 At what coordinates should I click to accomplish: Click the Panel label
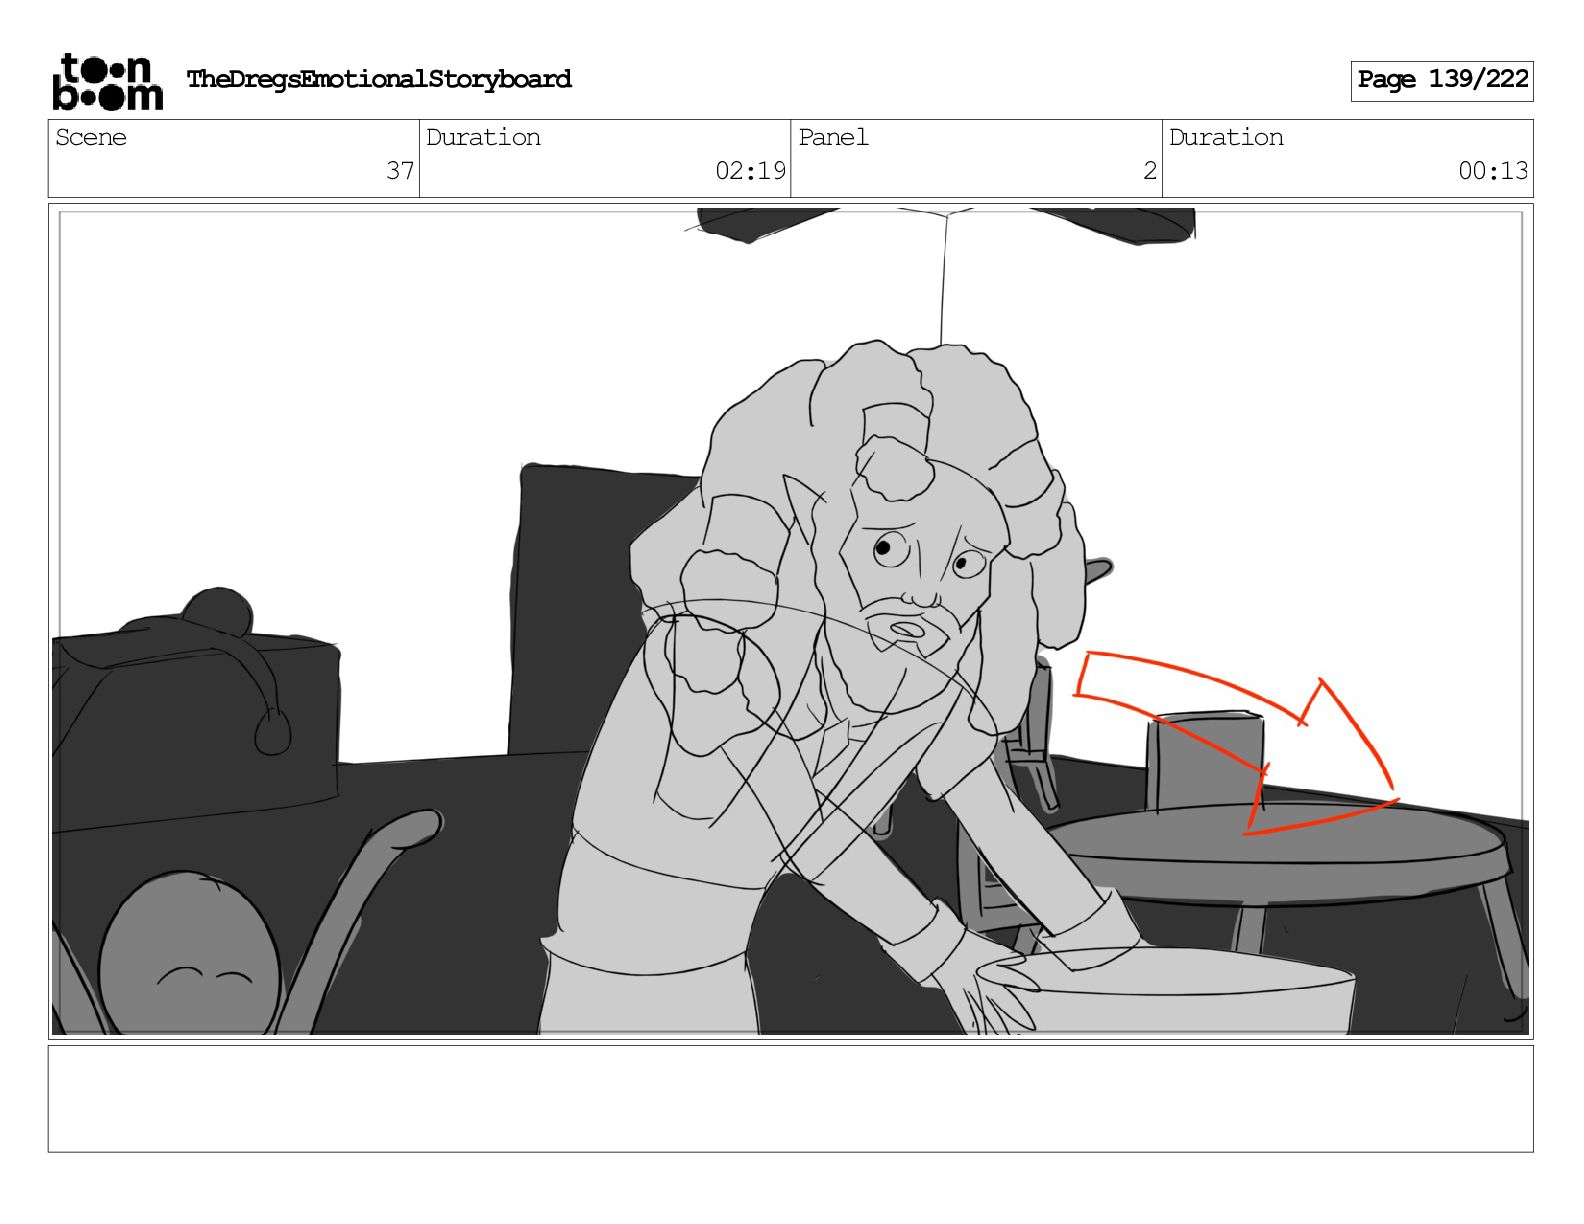(833, 137)
